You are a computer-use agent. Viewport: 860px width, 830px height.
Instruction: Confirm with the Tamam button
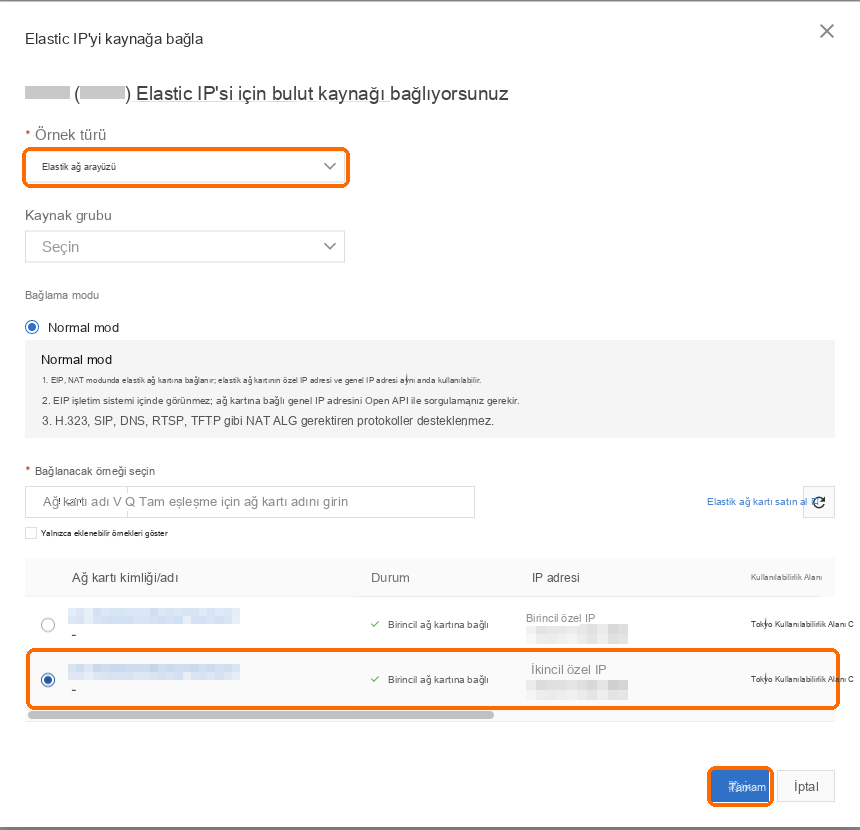(740, 787)
